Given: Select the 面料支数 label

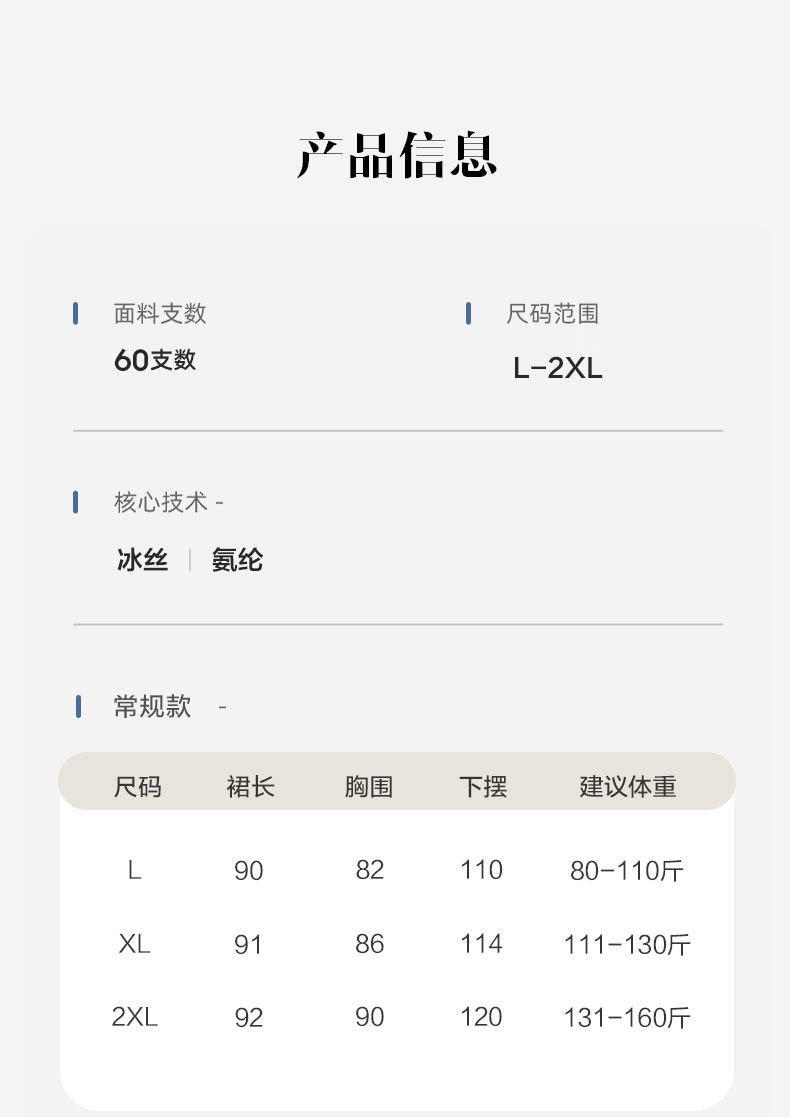Looking at the screenshot, I should click(x=160, y=314).
